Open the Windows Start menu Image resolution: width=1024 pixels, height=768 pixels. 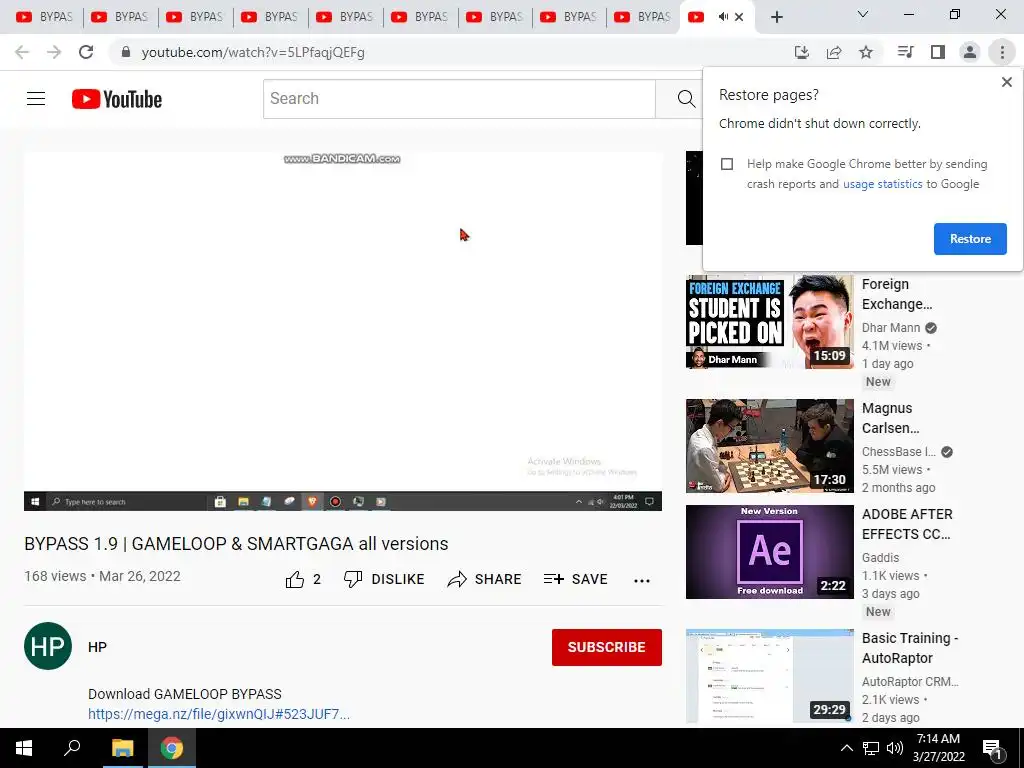click(x=24, y=748)
